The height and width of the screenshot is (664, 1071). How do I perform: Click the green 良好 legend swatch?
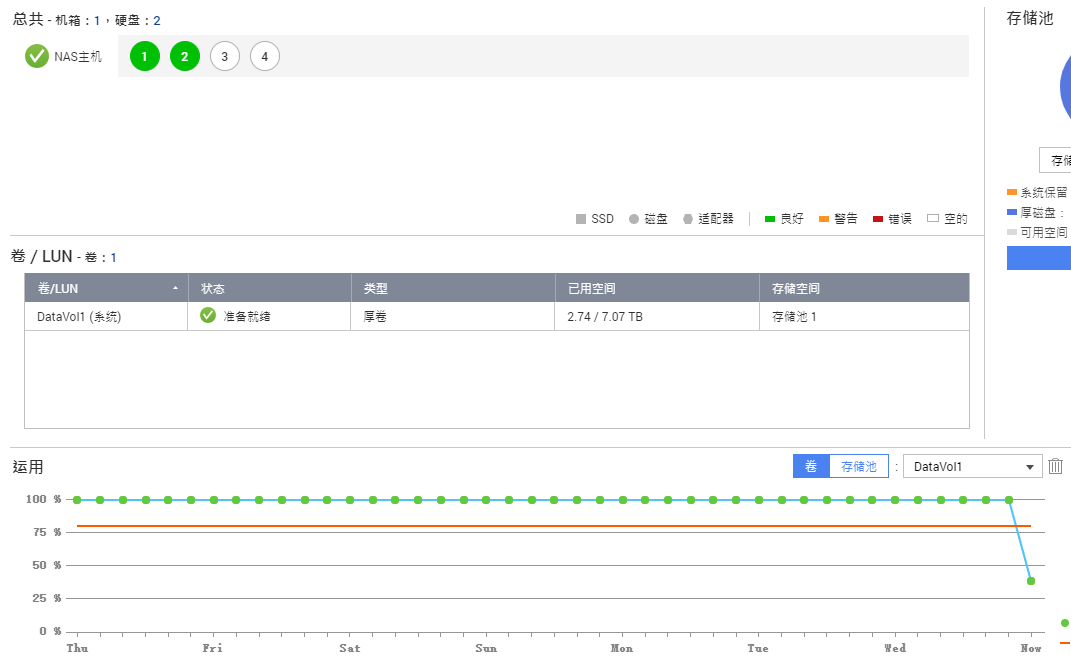point(770,219)
